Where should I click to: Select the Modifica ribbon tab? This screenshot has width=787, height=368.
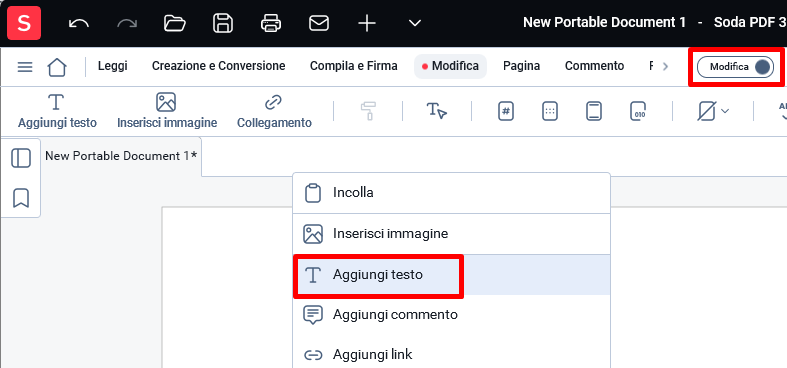450,66
